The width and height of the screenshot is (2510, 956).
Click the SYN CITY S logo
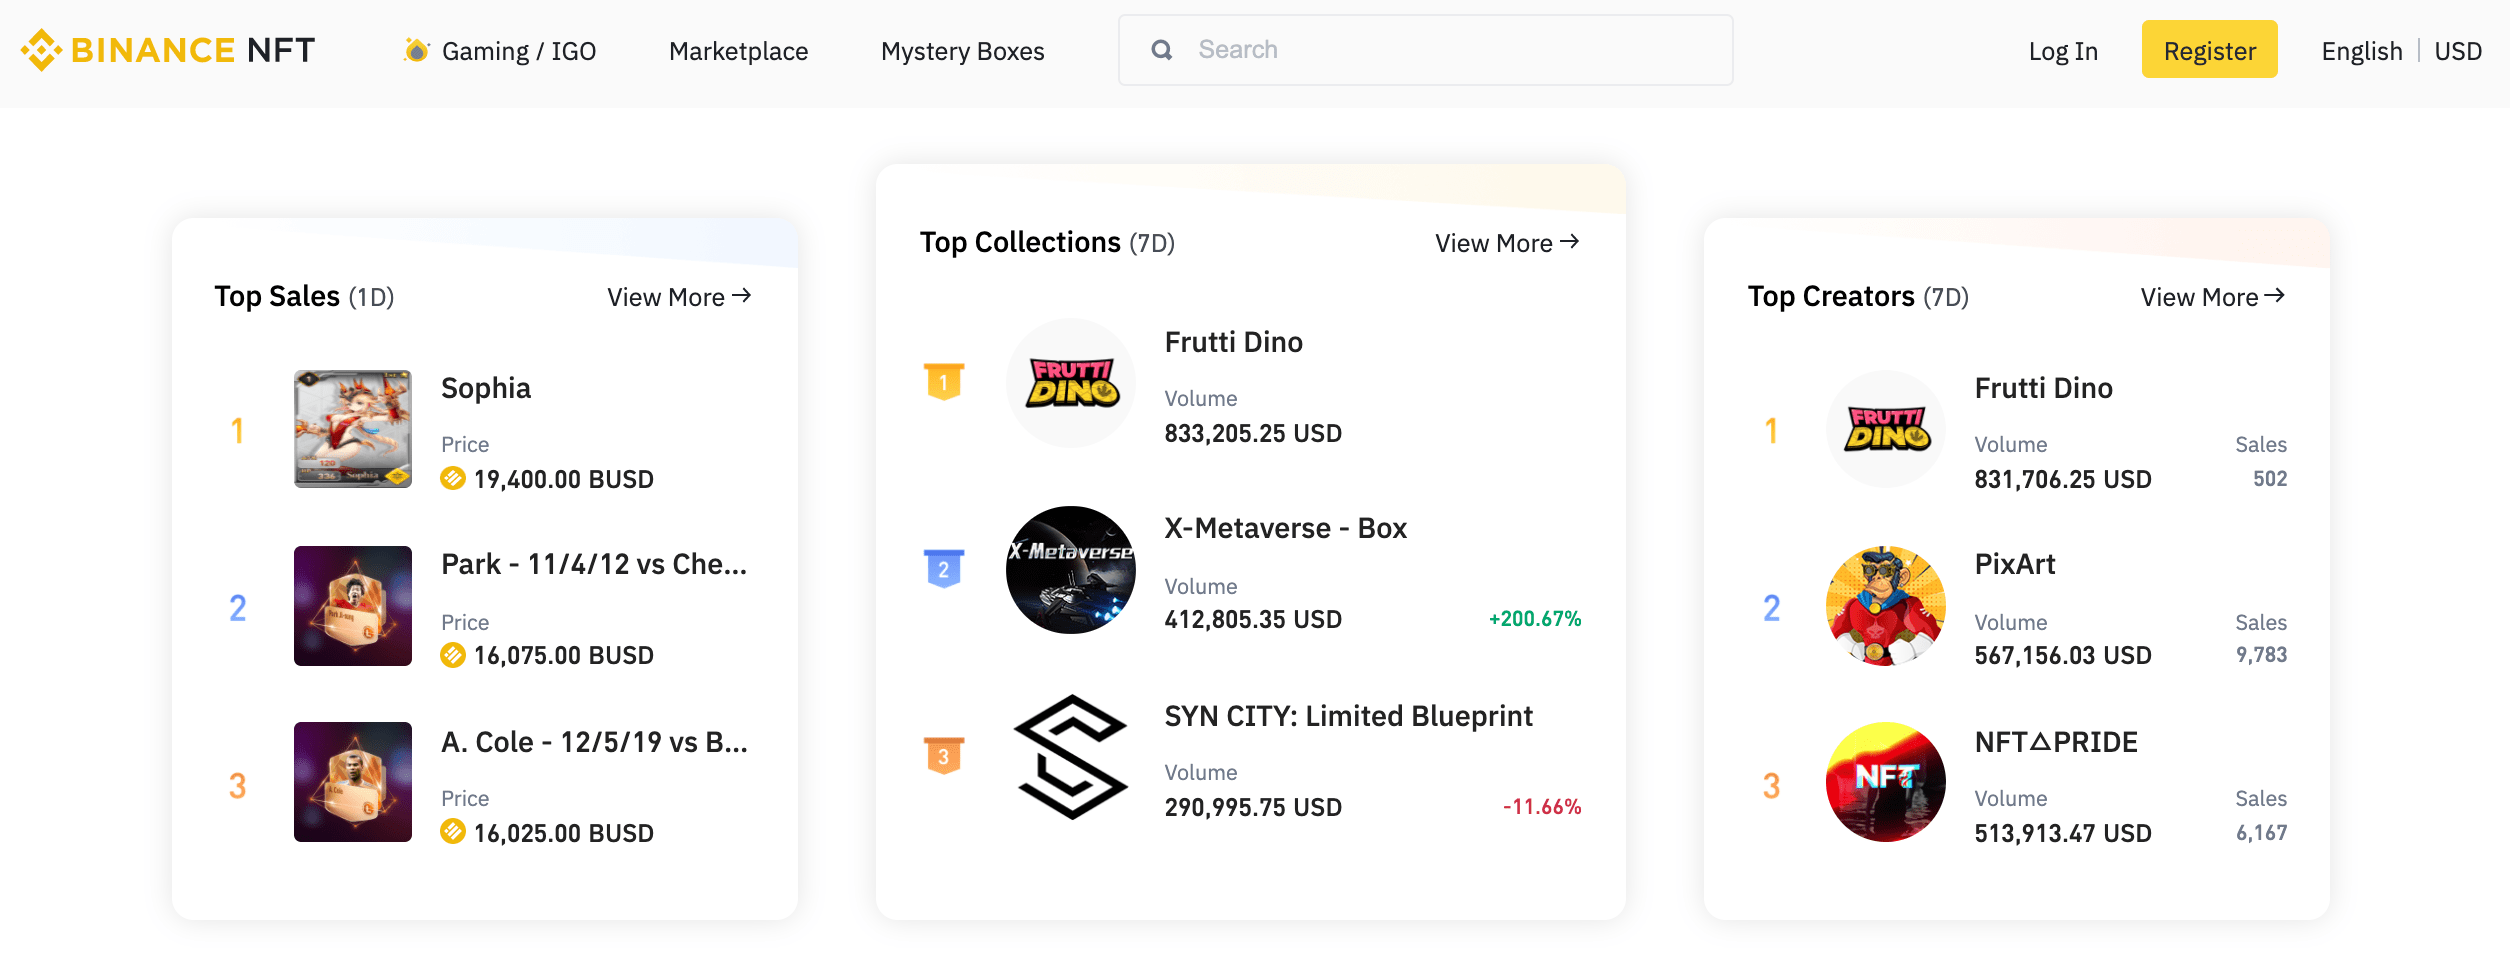pyautogui.click(x=1070, y=757)
